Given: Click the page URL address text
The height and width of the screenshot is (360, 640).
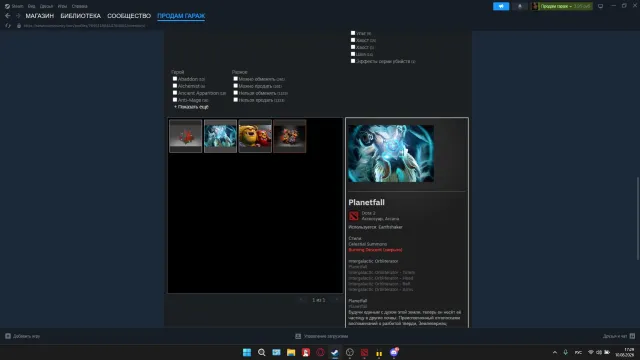Looking at the screenshot, I should (x=84, y=25).
